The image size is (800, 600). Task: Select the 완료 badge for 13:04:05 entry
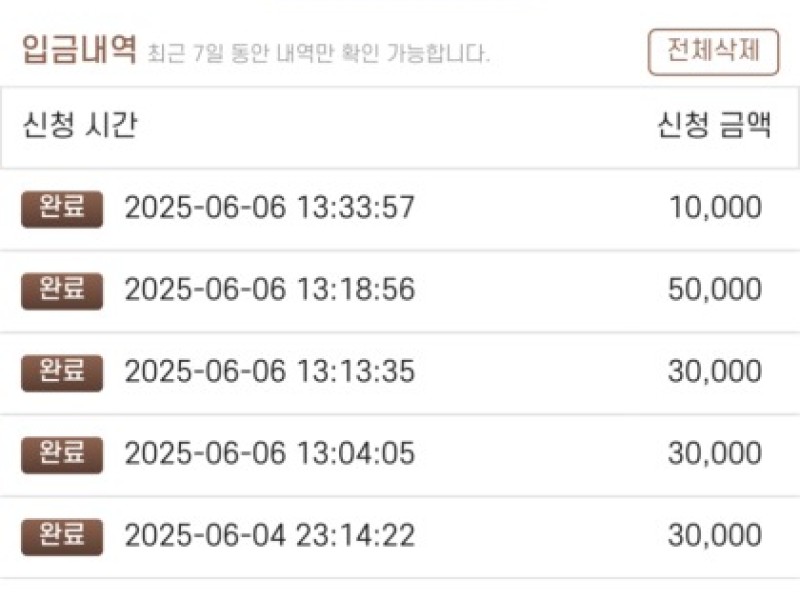click(62, 455)
